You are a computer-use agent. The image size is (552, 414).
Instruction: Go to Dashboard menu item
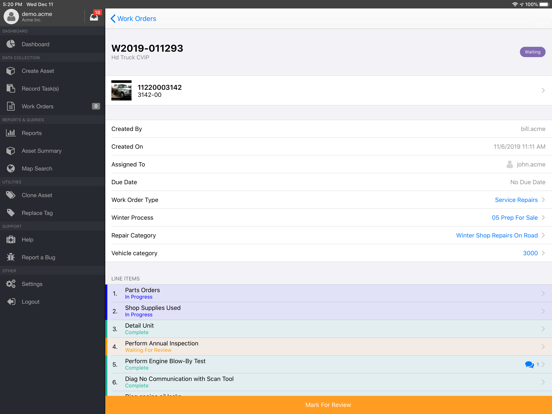tap(52, 44)
